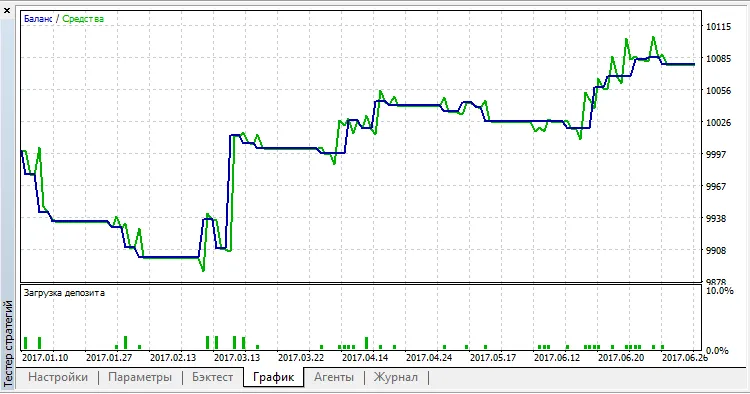Click the 2017.04.24 date label

pos(429,358)
